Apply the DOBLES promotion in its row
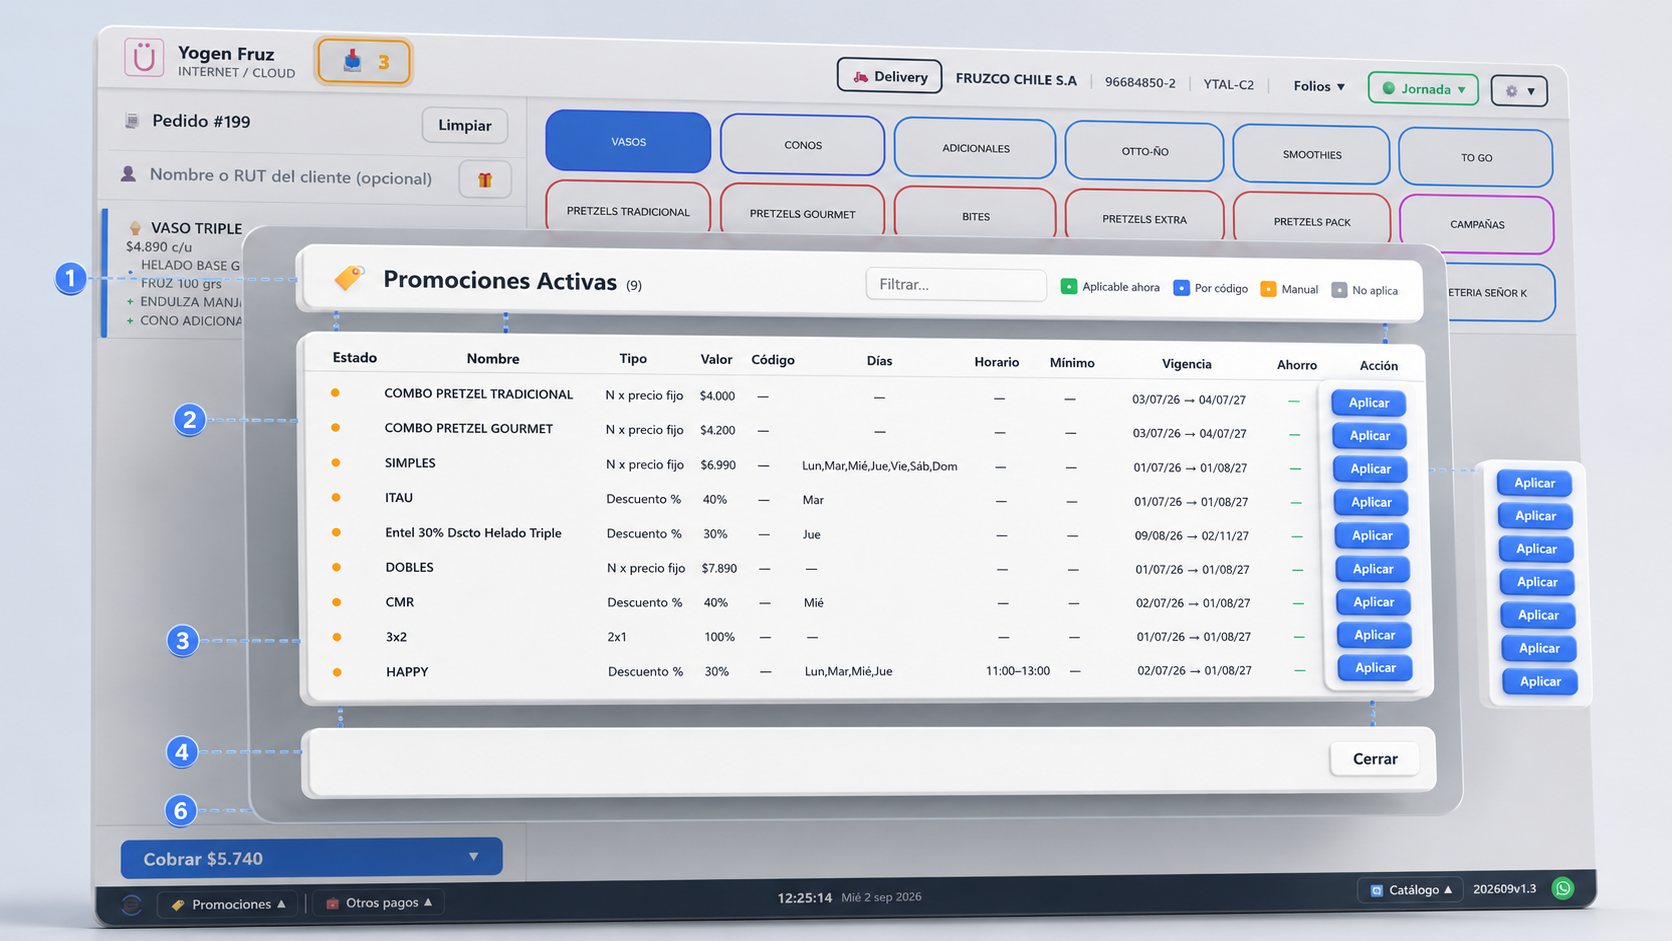 point(1373,569)
